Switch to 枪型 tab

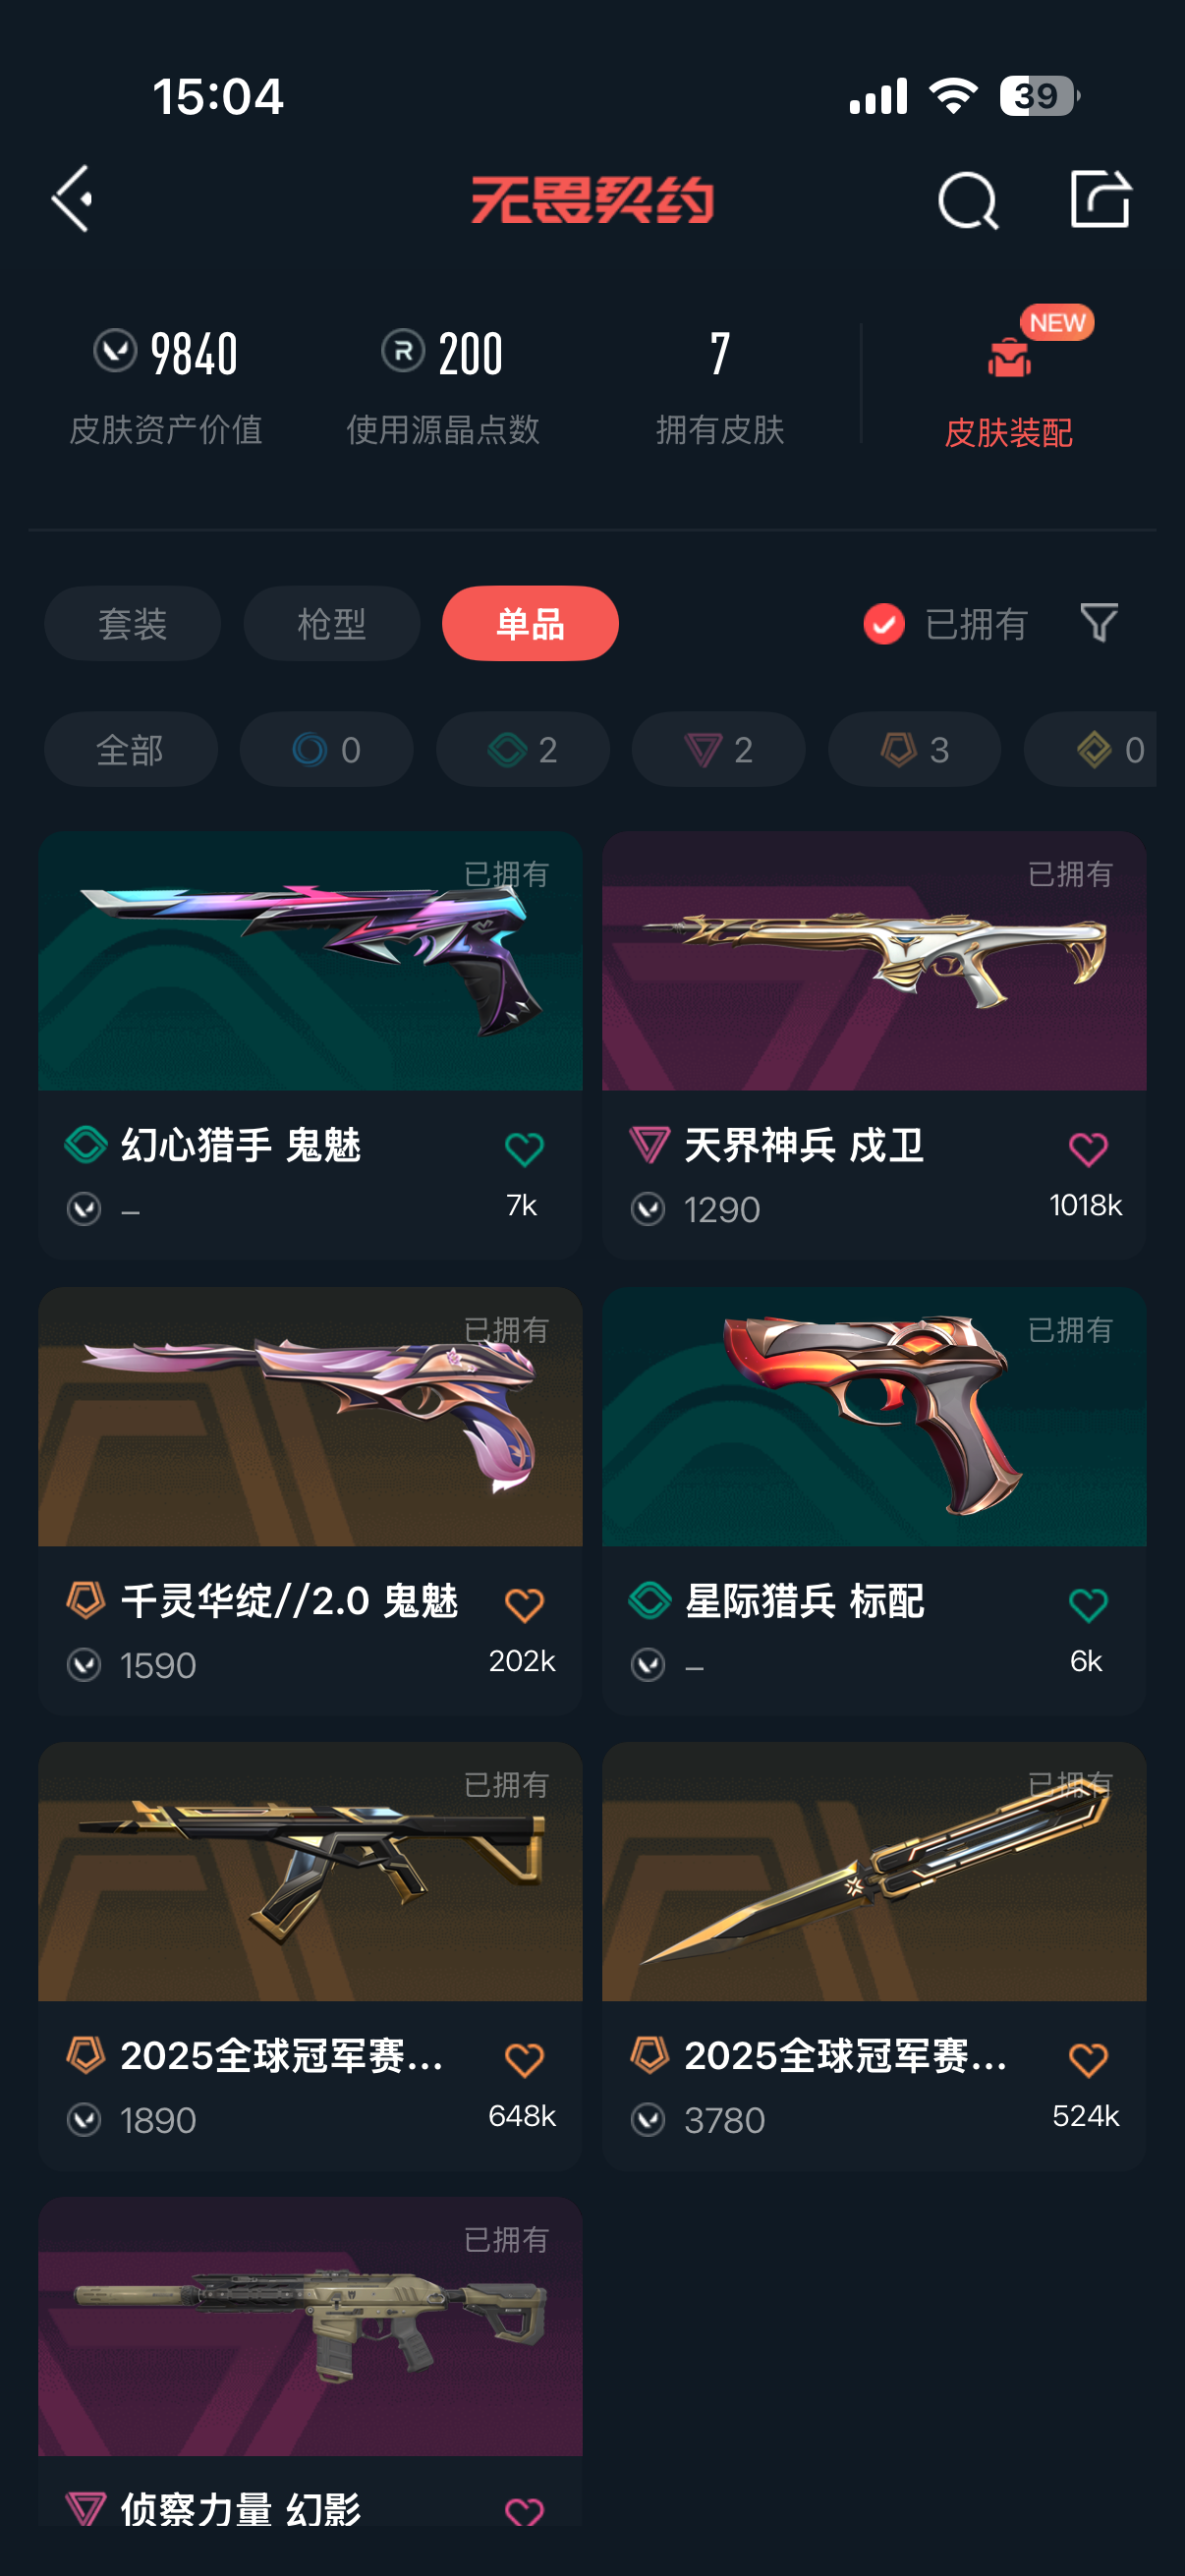click(x=331, y=623)
